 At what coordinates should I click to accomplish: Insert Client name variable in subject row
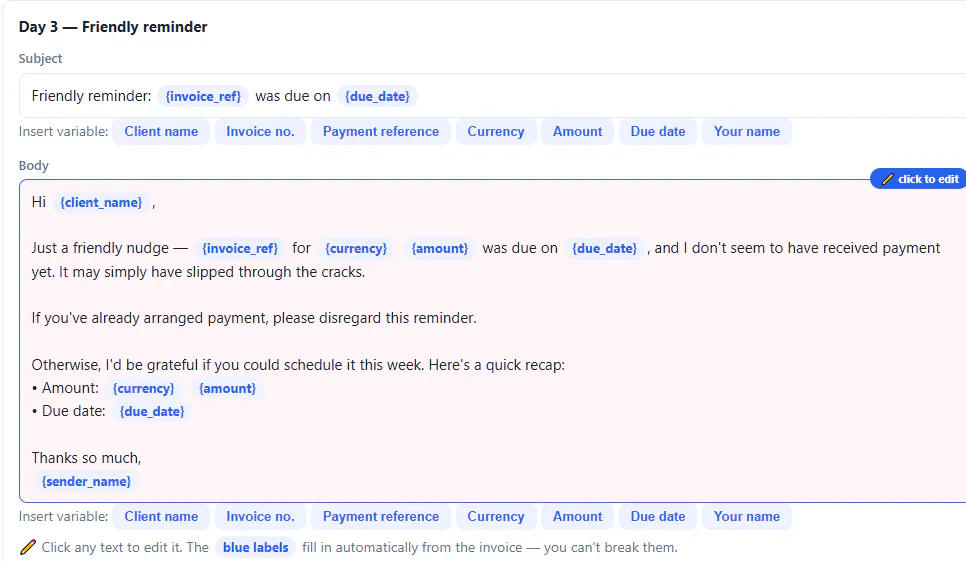(161, 132)
